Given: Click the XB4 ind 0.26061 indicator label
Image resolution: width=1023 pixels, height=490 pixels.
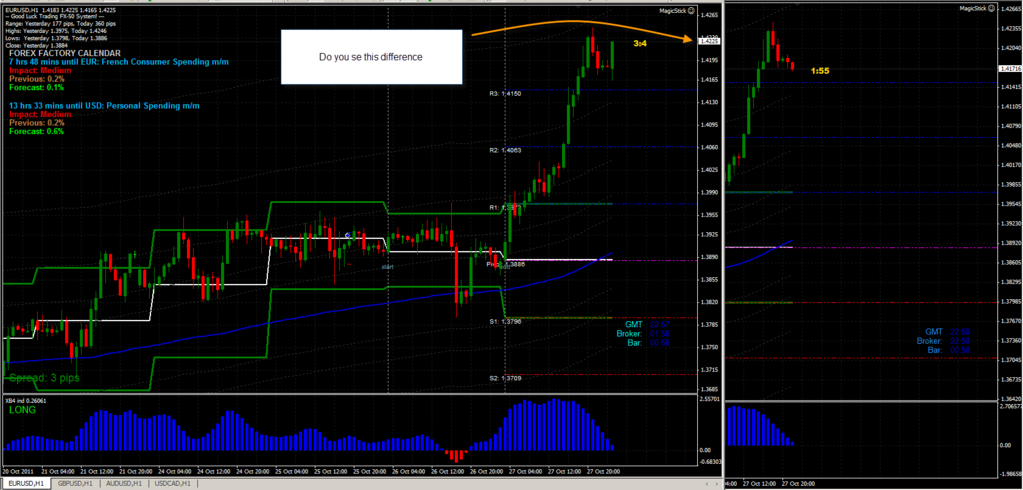Looking at the screenshot, I should pos(26,400).
